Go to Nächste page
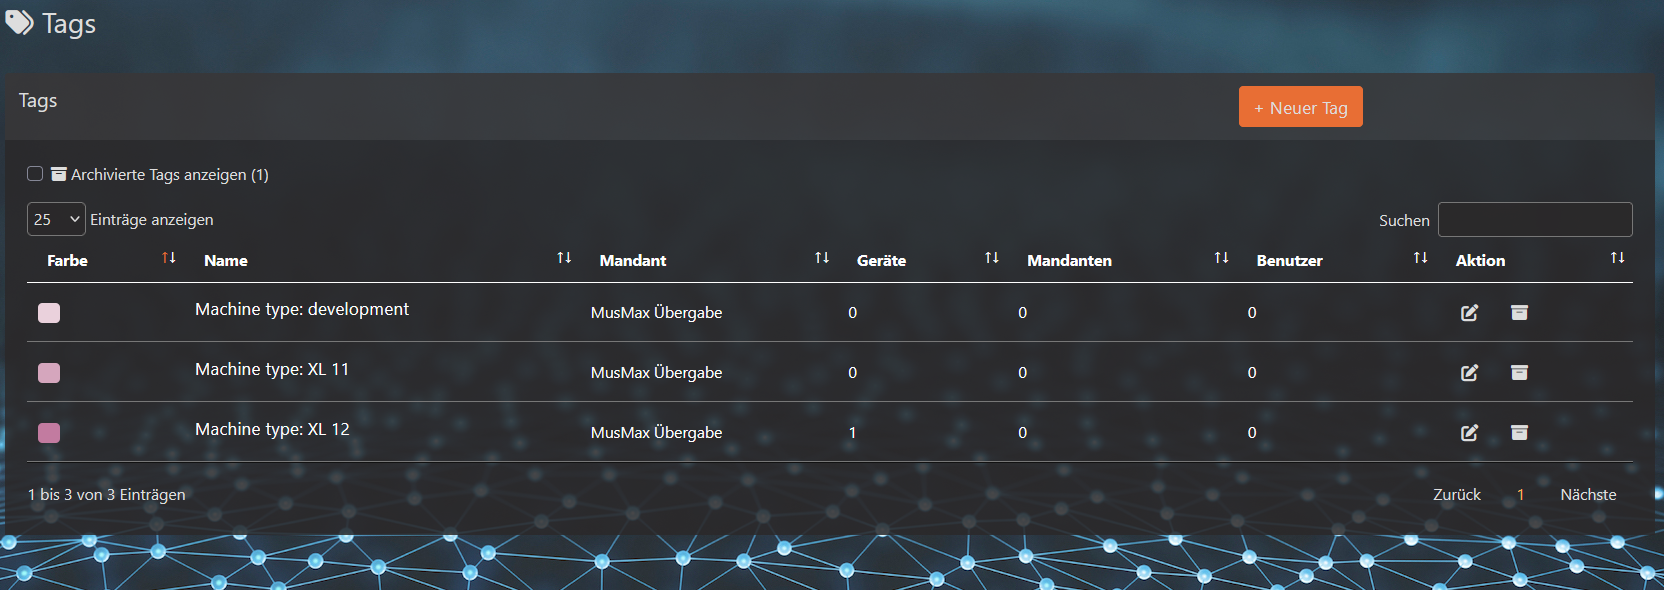 [1588, 495]
